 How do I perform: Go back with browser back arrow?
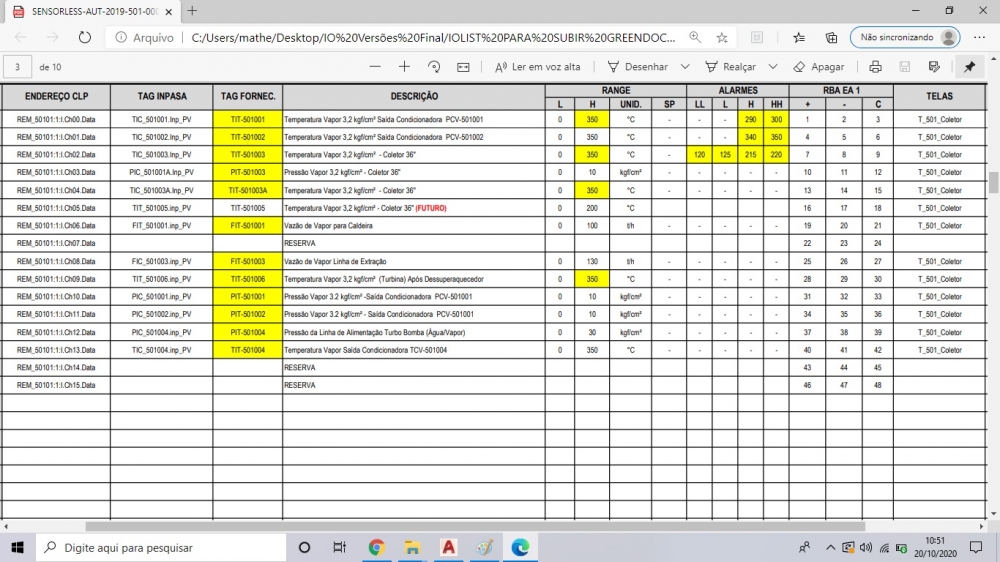(20, 37)
